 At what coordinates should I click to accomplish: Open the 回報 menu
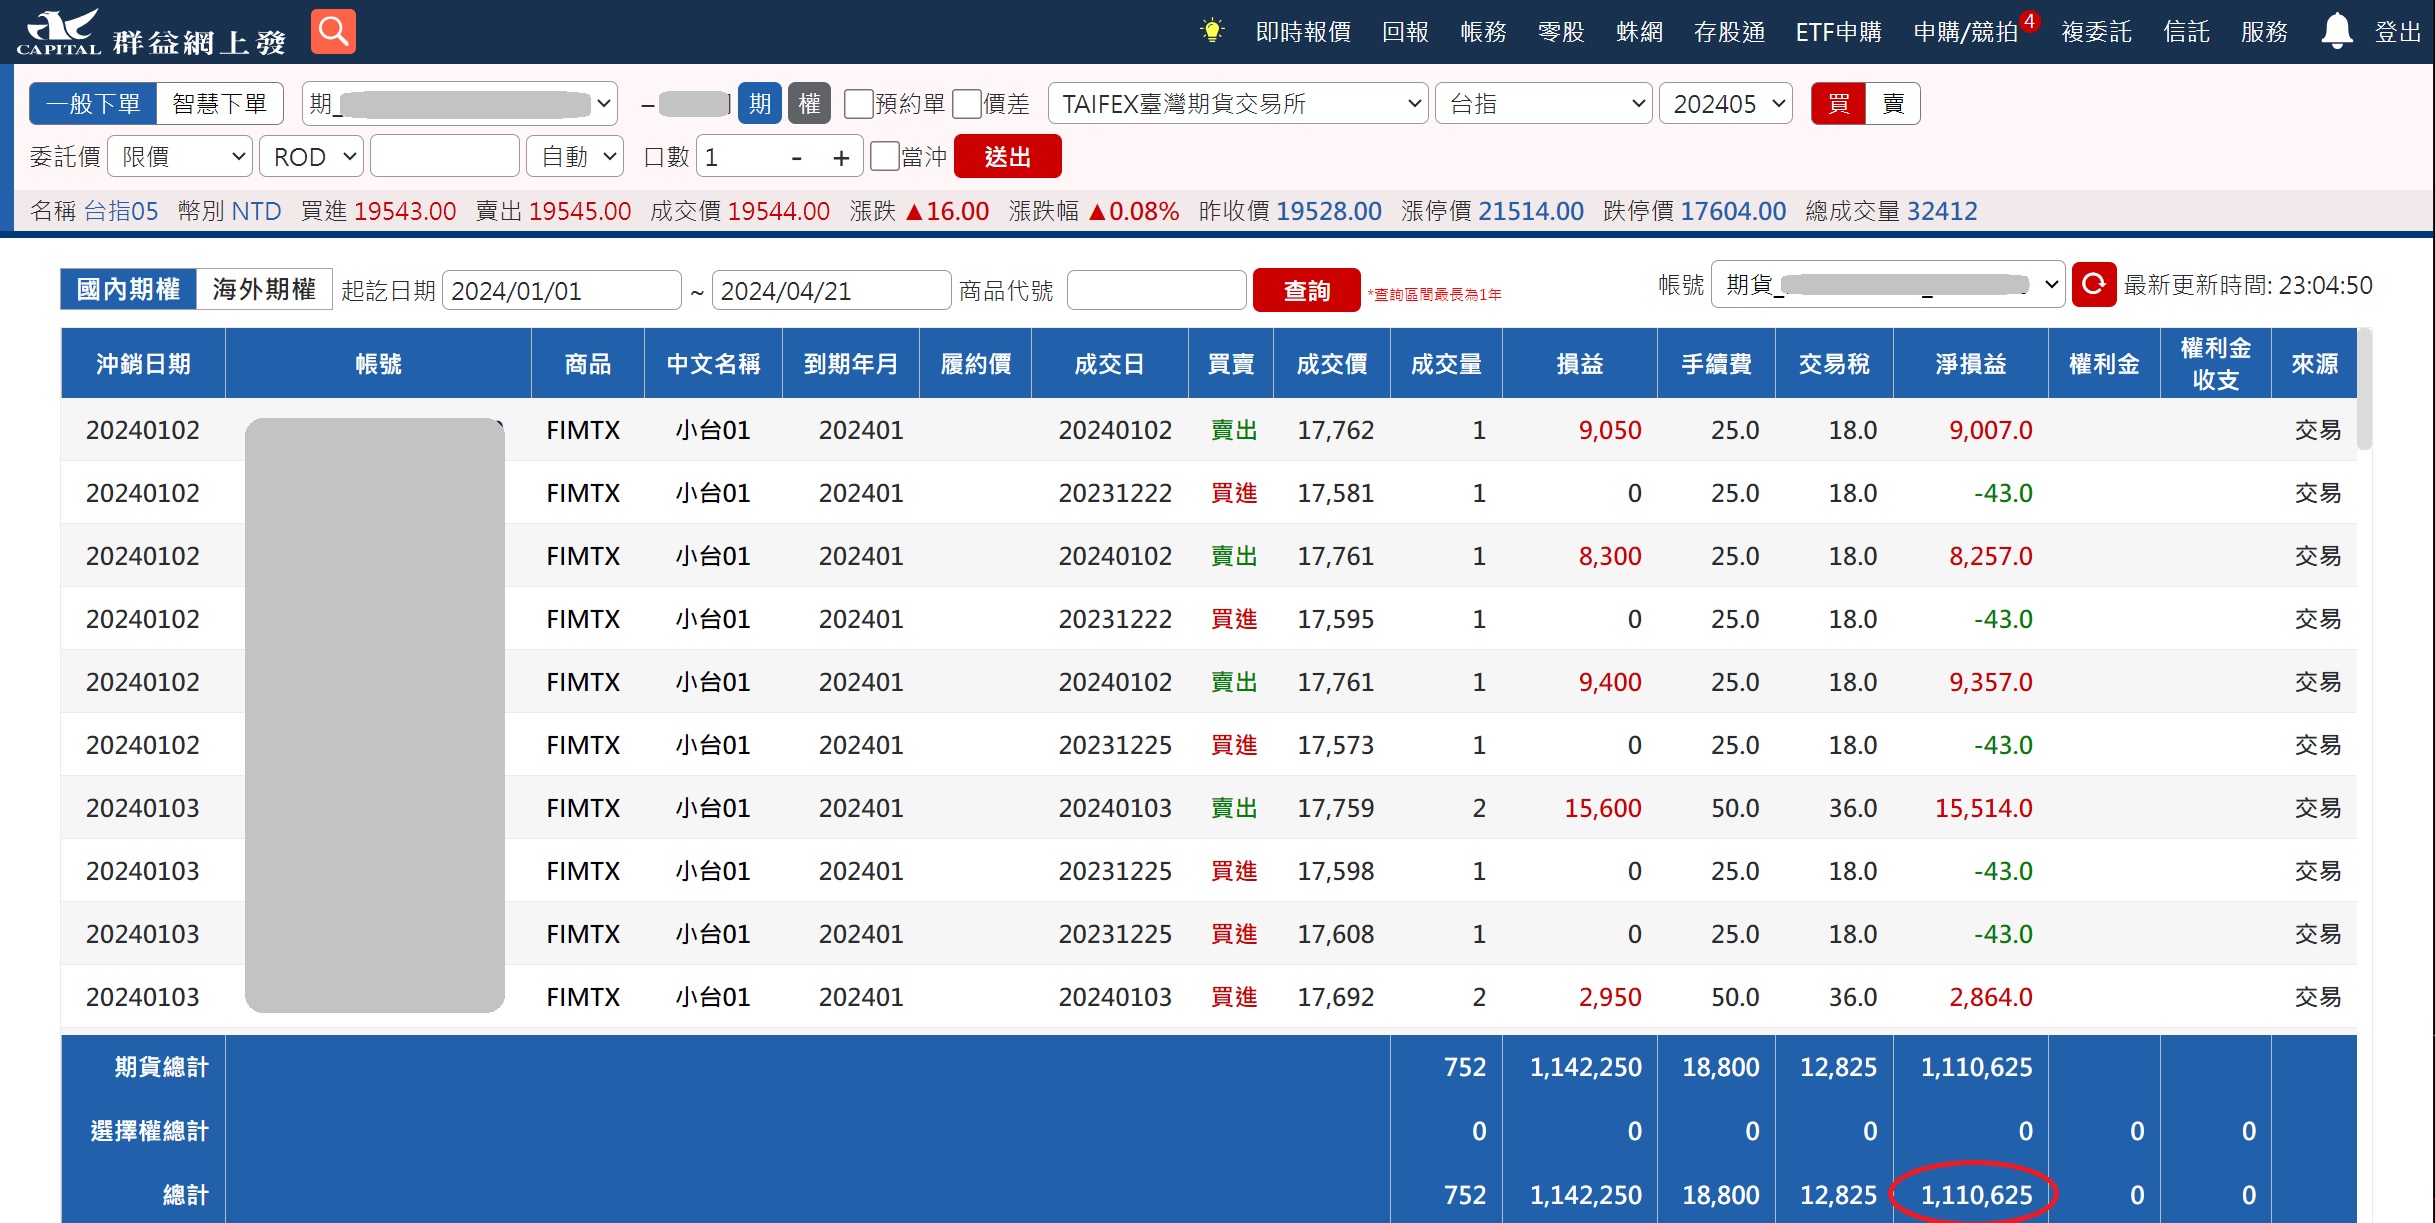tap(1405, 32)
